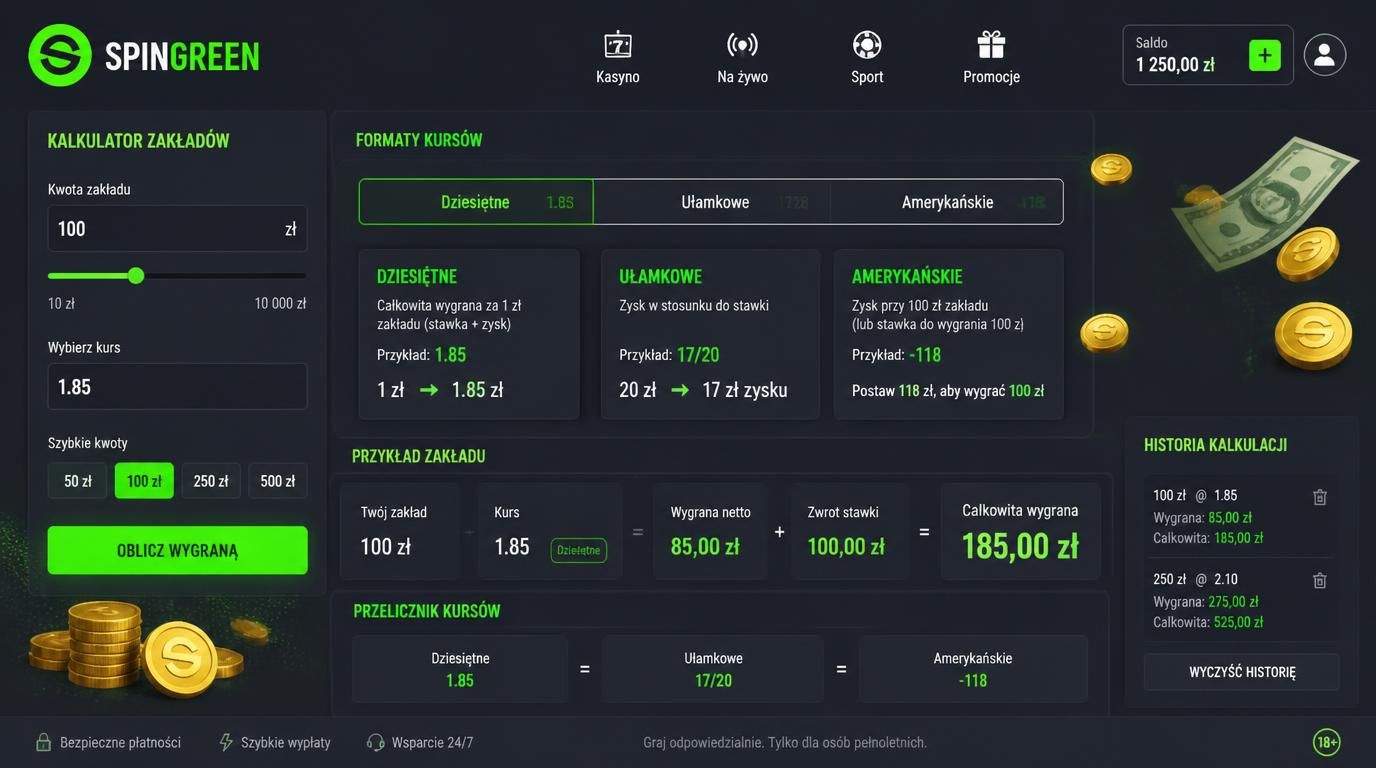Open the Na żywo broadcast icon

742,44
